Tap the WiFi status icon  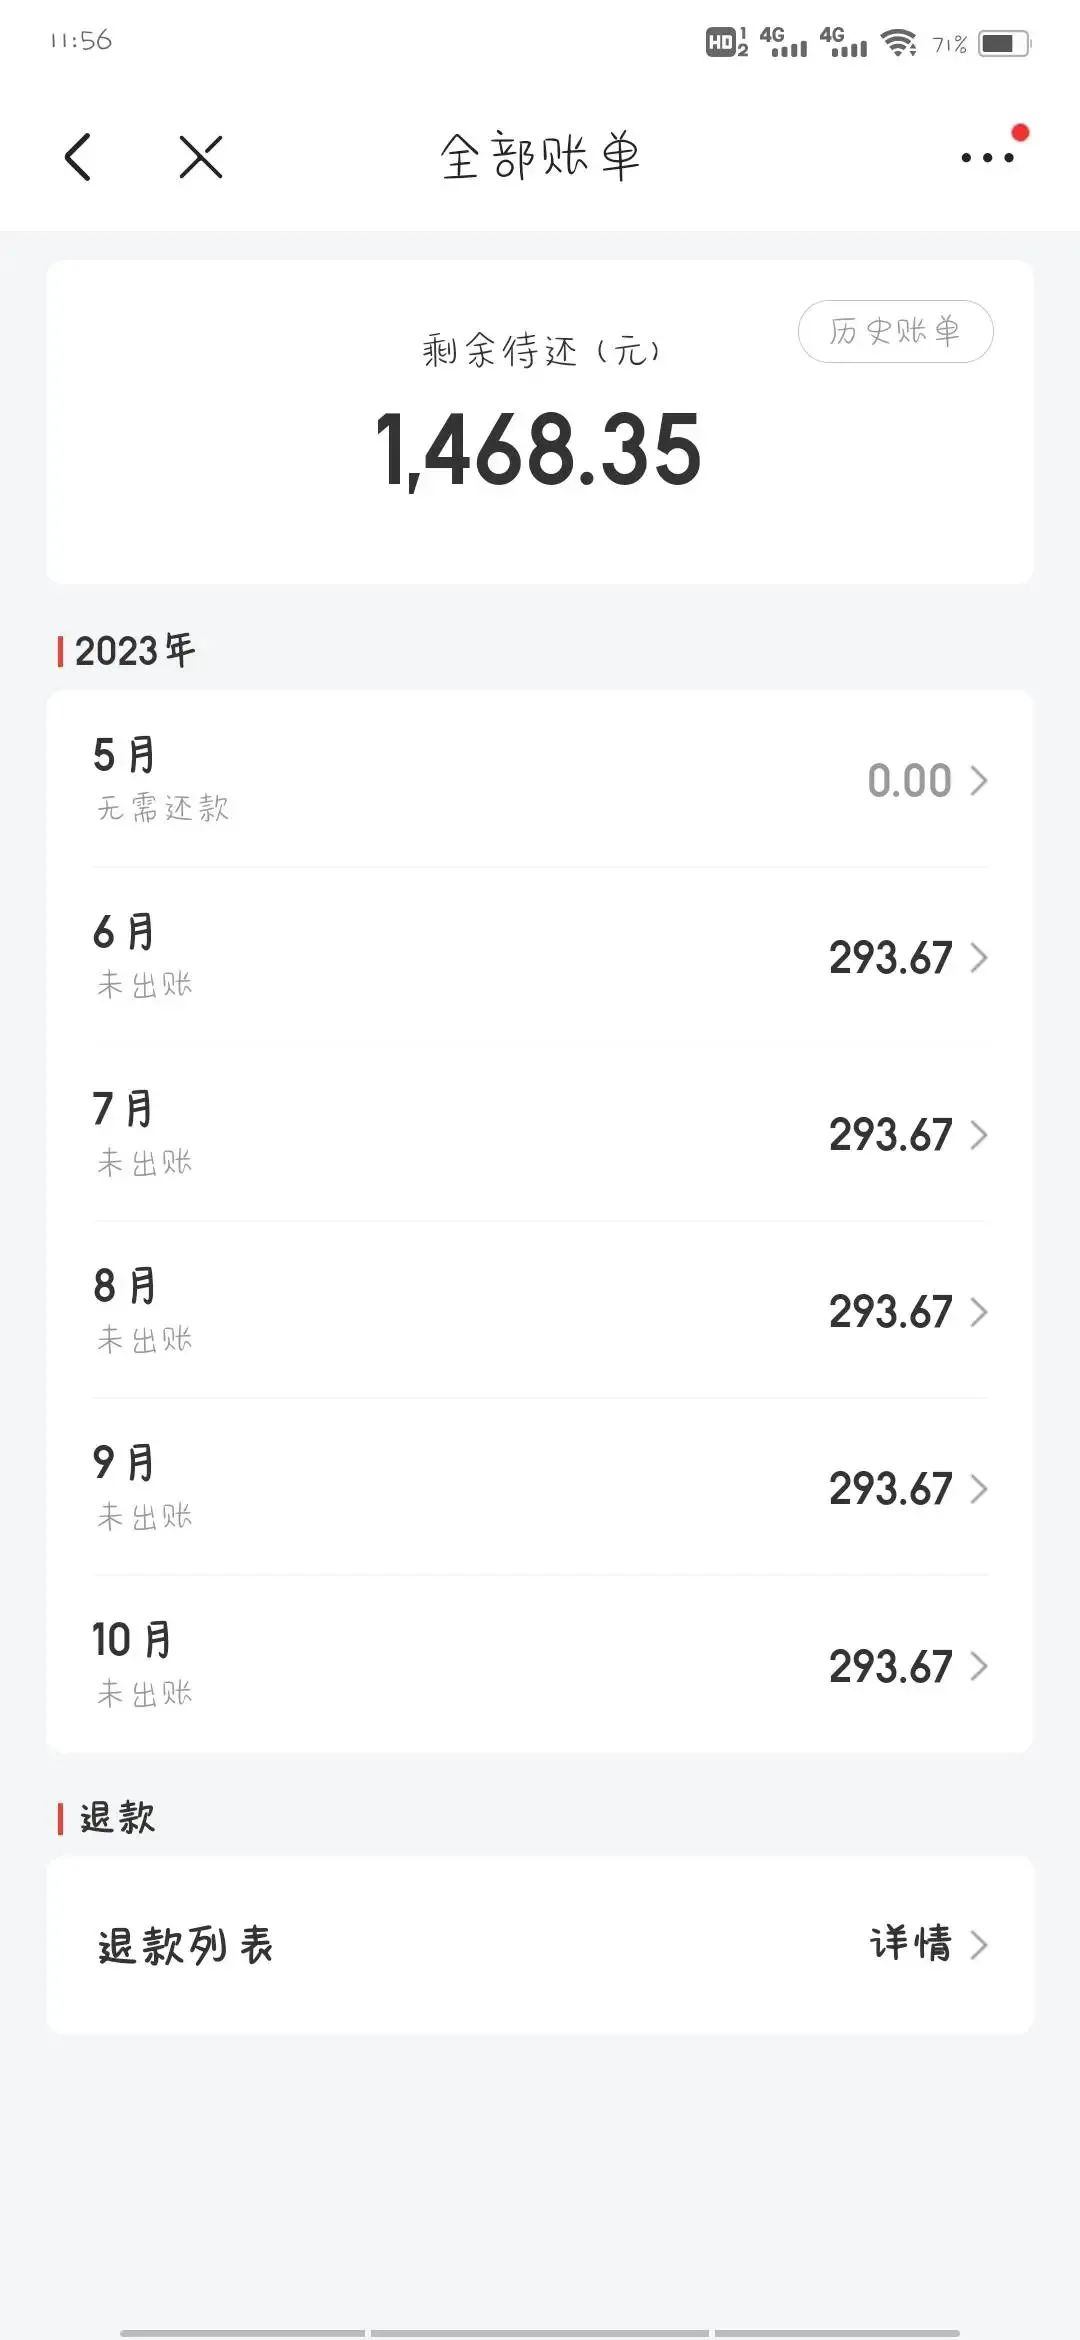898,43
